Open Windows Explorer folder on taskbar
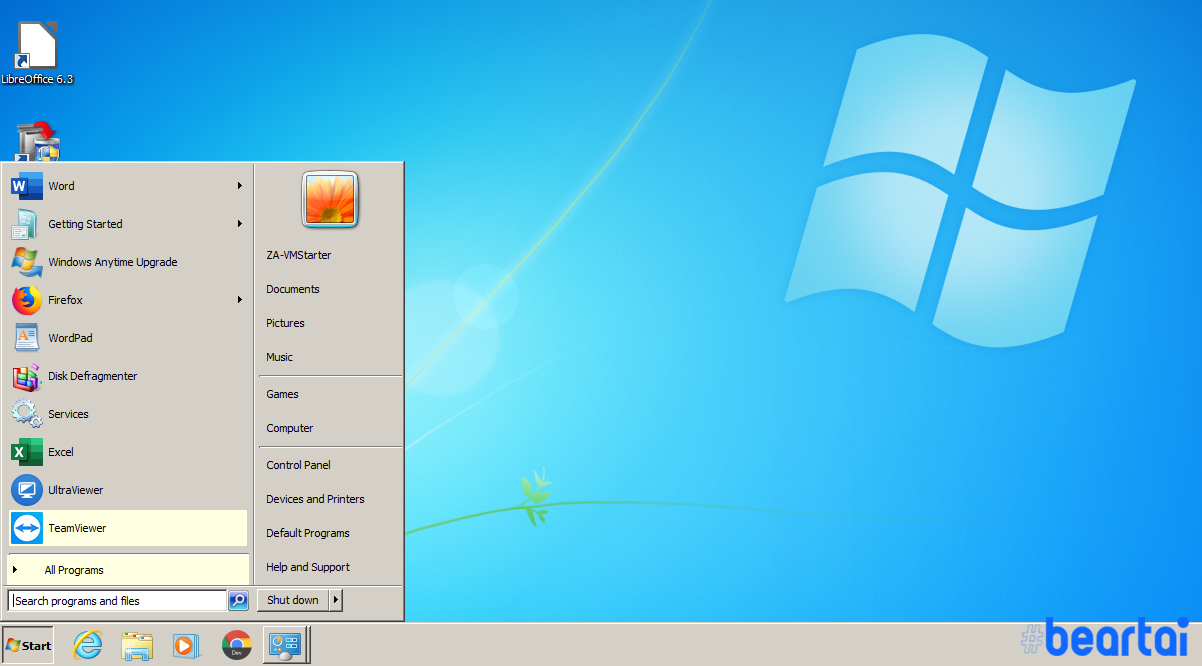This screenshot has width=1202, height=666. click(137, 645)
